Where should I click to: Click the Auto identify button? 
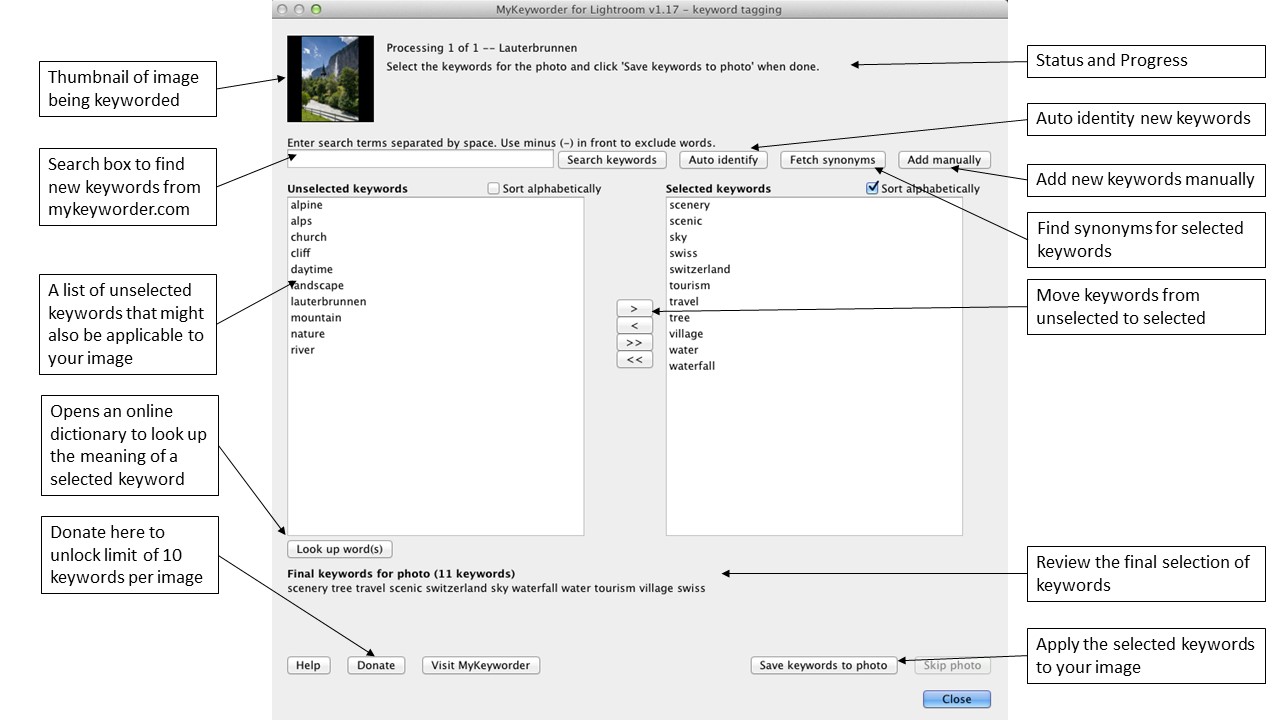click(724, 160)
